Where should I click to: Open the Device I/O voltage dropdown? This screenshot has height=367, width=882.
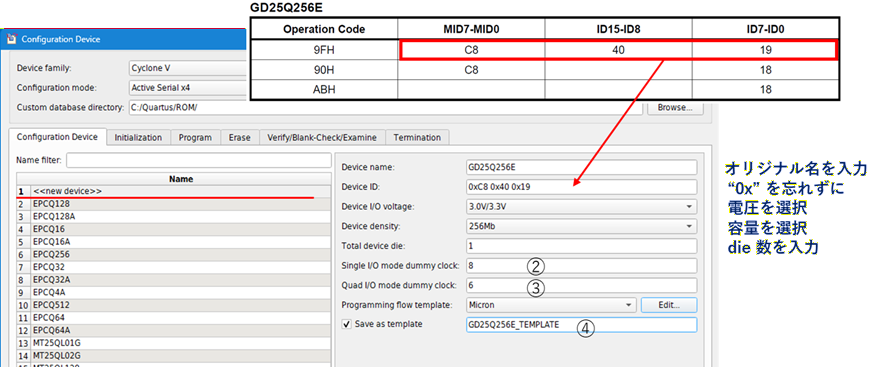pos(582,207)
